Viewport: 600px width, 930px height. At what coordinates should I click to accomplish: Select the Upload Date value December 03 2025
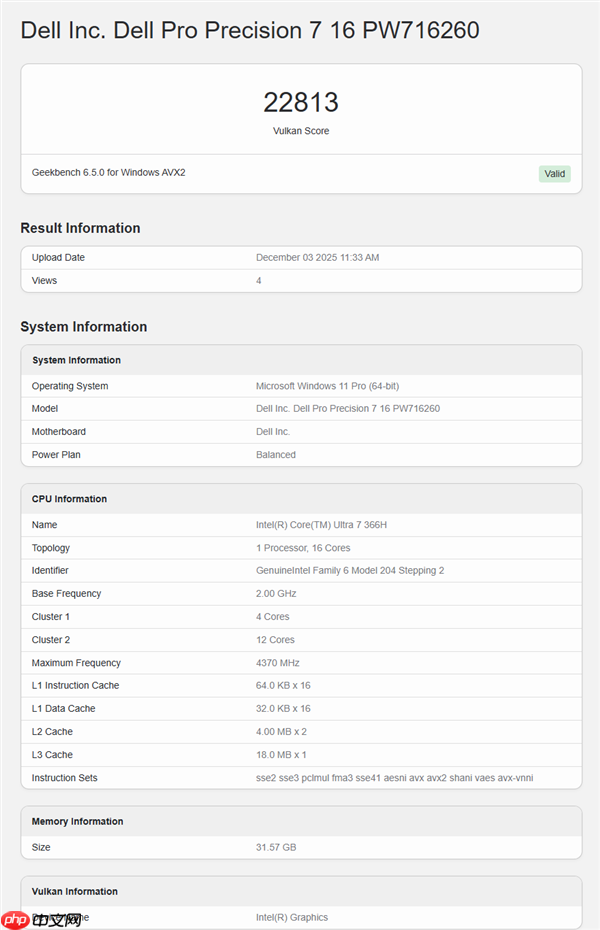tap(317, 258)
